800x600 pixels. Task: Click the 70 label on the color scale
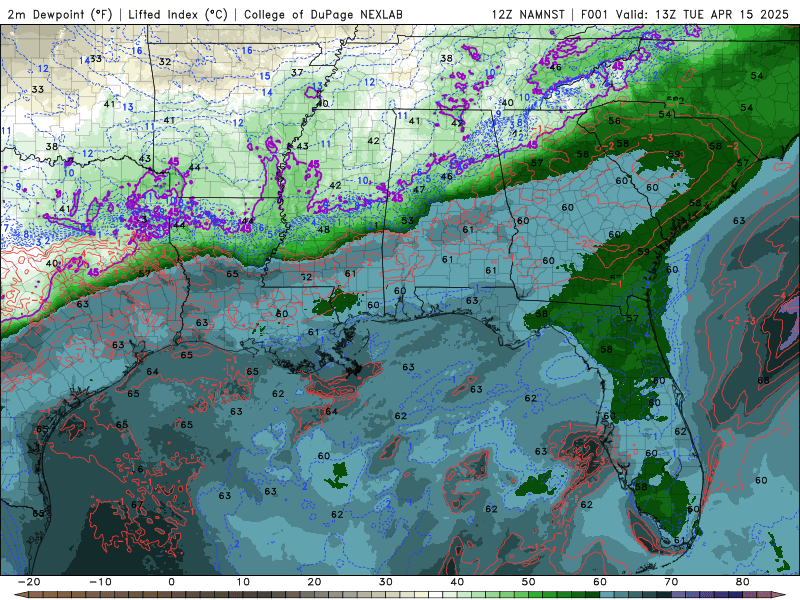pos(671,582)
